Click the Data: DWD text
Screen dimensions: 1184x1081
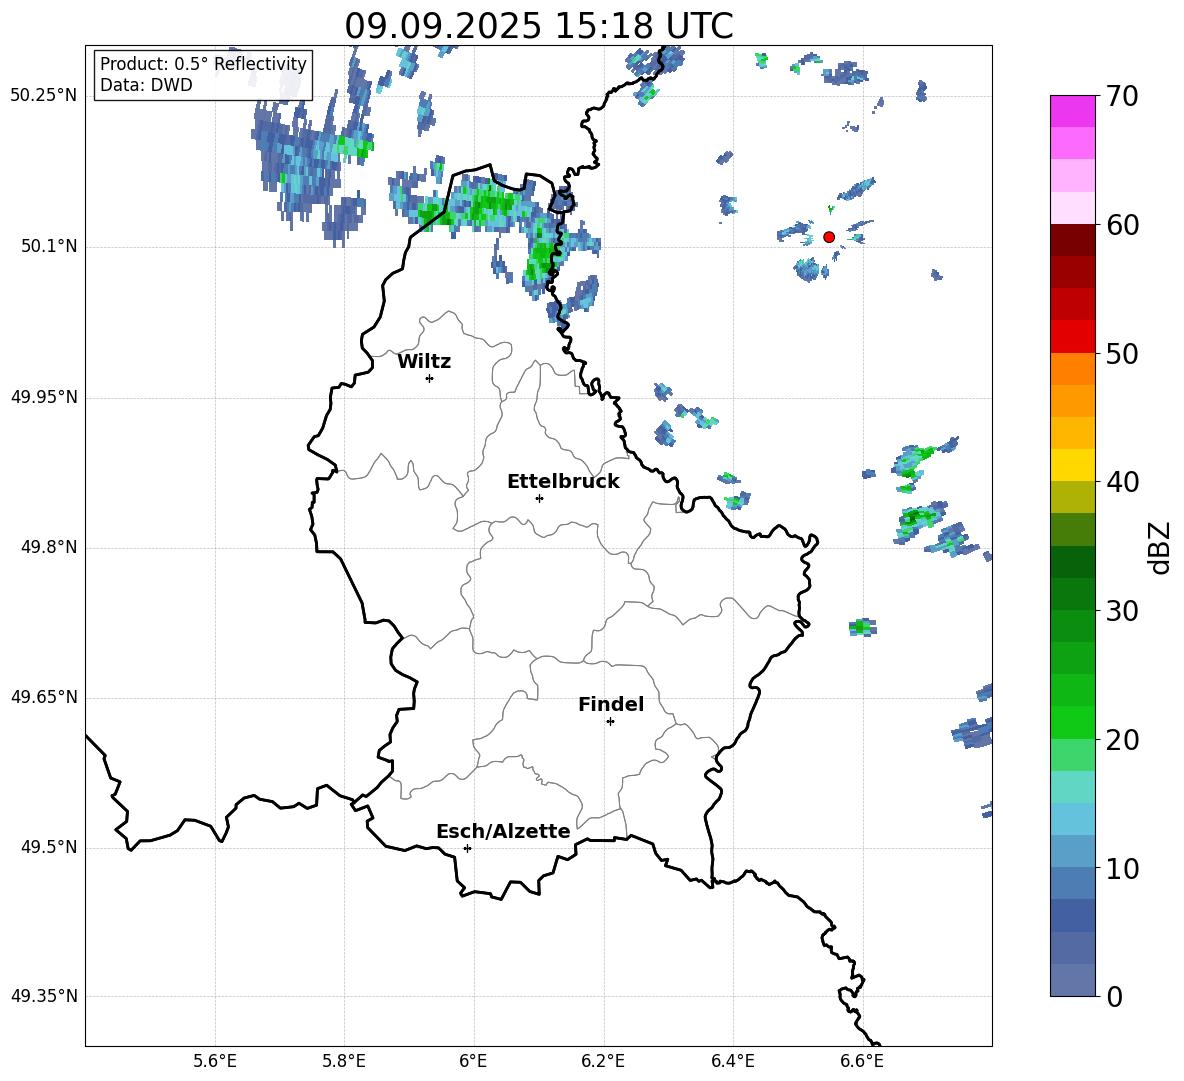[146, 85]
